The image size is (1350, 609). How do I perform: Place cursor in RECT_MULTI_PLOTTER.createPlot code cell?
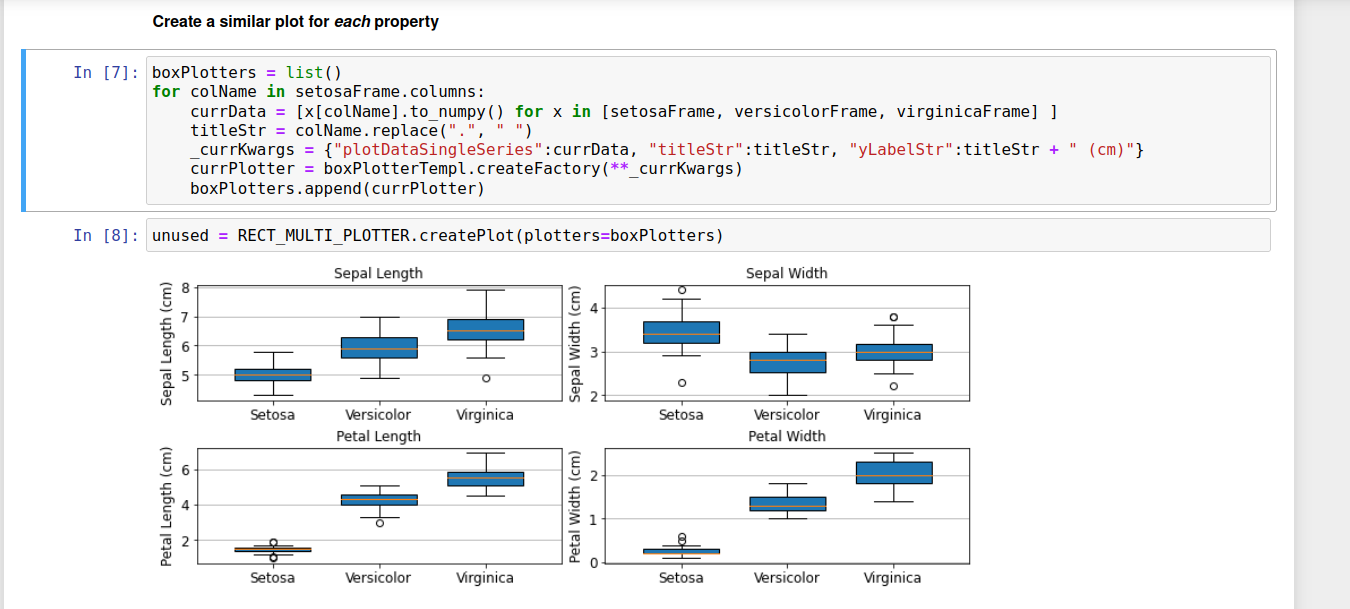coord(708,236)
